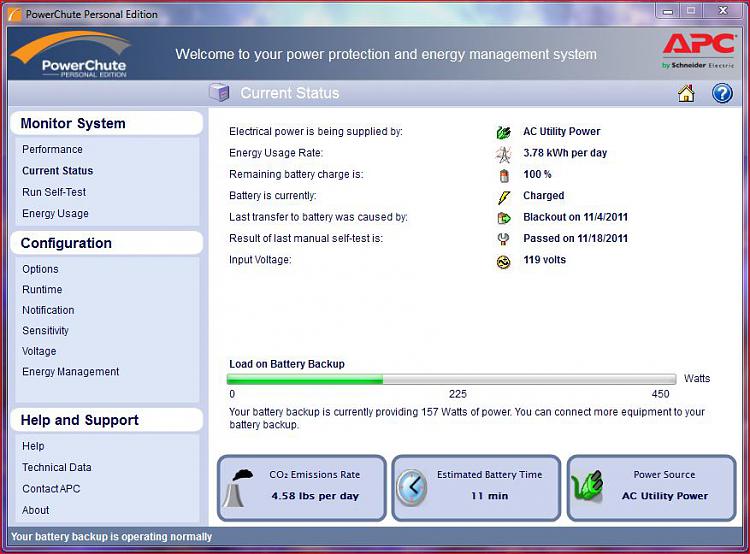
Task: Click the '4.58 lbs per day' value
Action: point(315,496)
